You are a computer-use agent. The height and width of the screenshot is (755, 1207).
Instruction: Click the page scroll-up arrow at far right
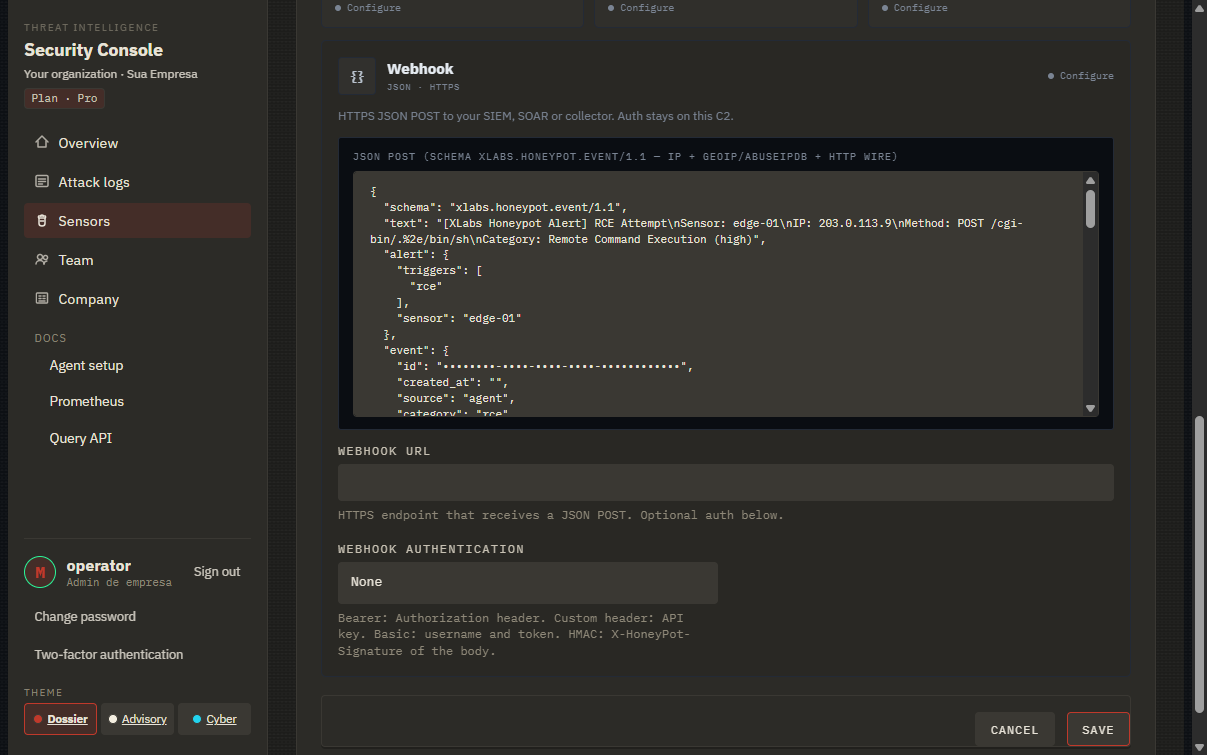(x=1200, y=7)
